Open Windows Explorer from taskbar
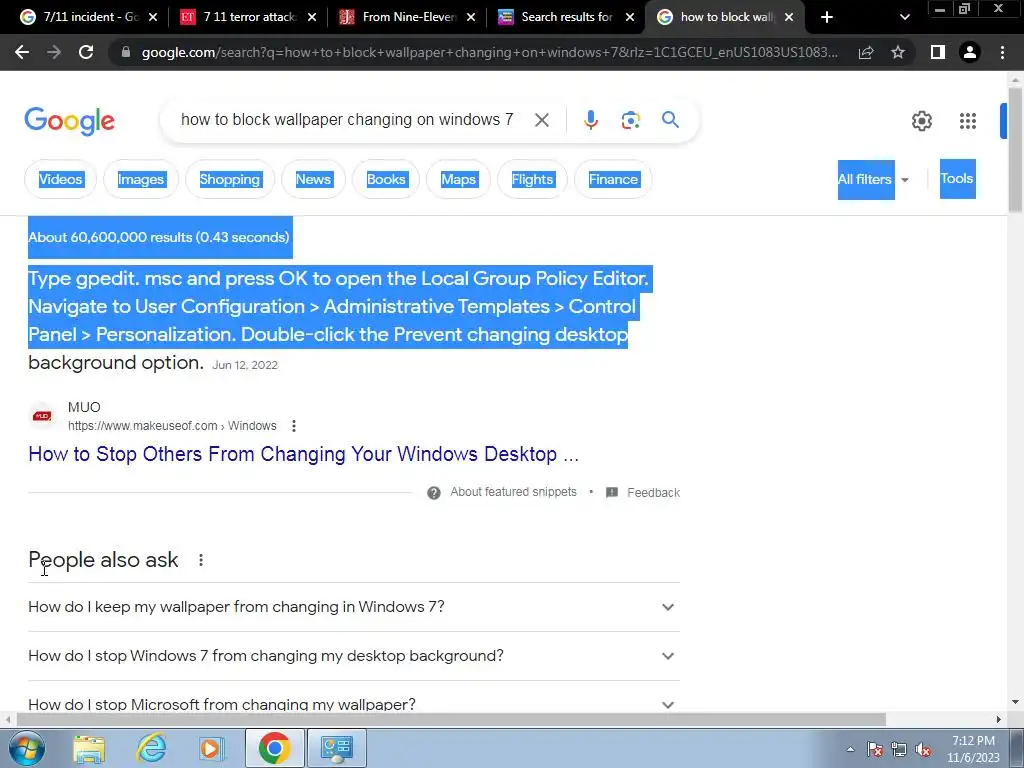 point(89,748)
